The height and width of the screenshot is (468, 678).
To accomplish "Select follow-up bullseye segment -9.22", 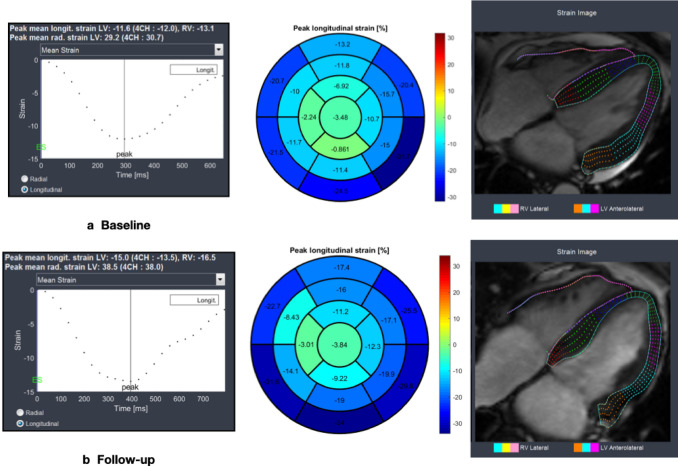I will pos(340,378).
